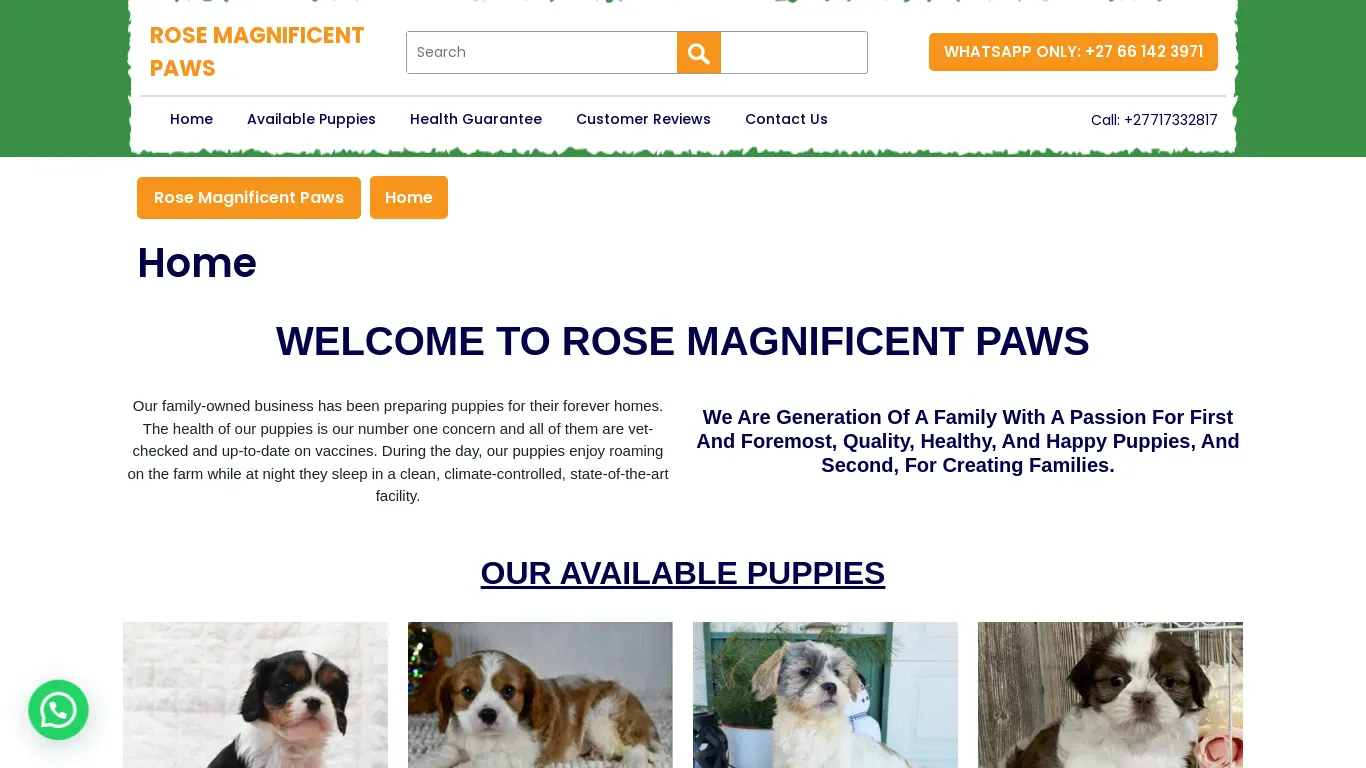Open the brown and white spaniel puppy photo
This screenshot has height=768, width=1366.
(540, 695)
